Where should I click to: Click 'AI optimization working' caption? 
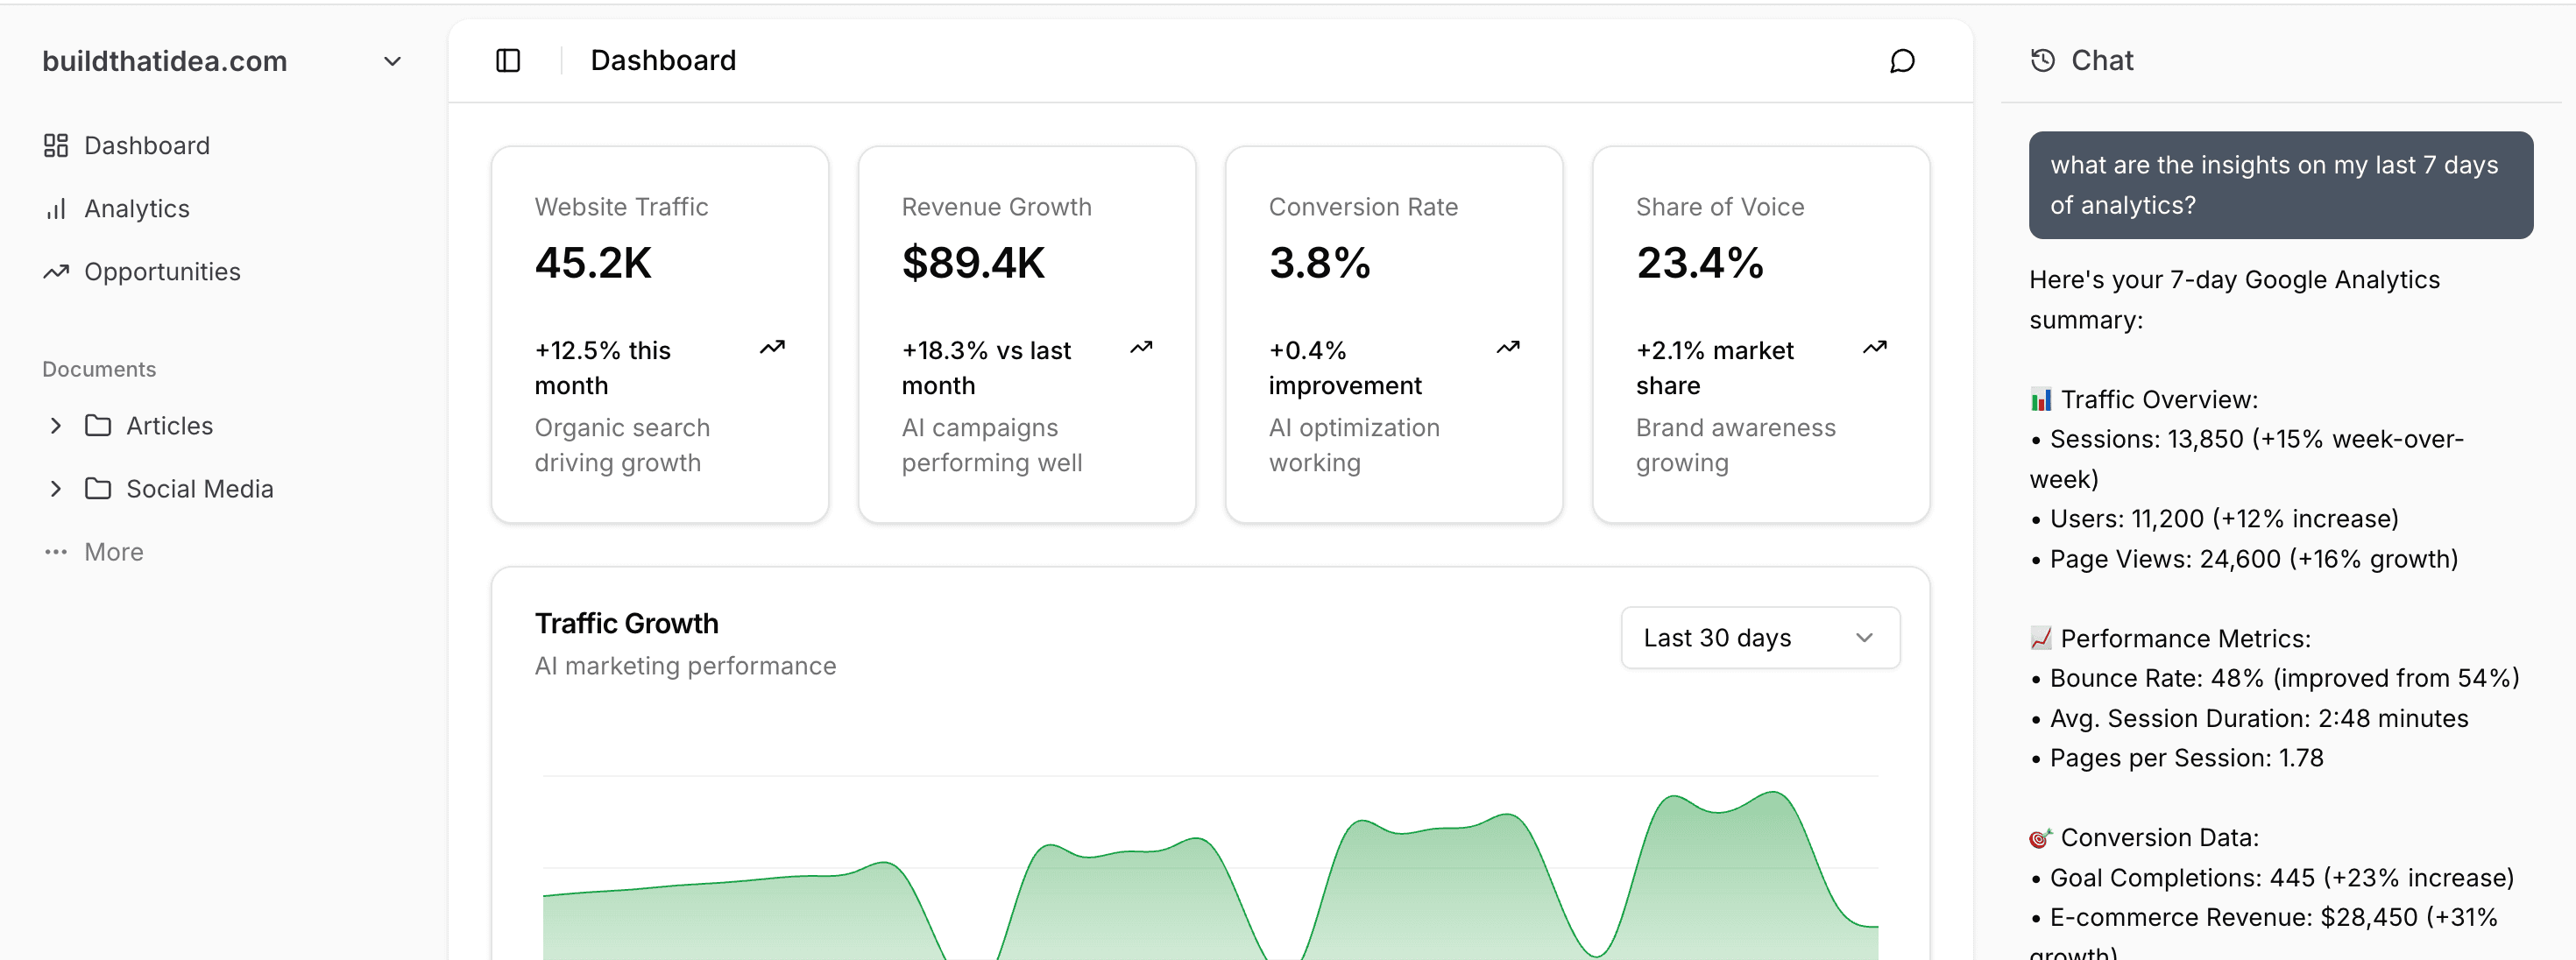1354,445
